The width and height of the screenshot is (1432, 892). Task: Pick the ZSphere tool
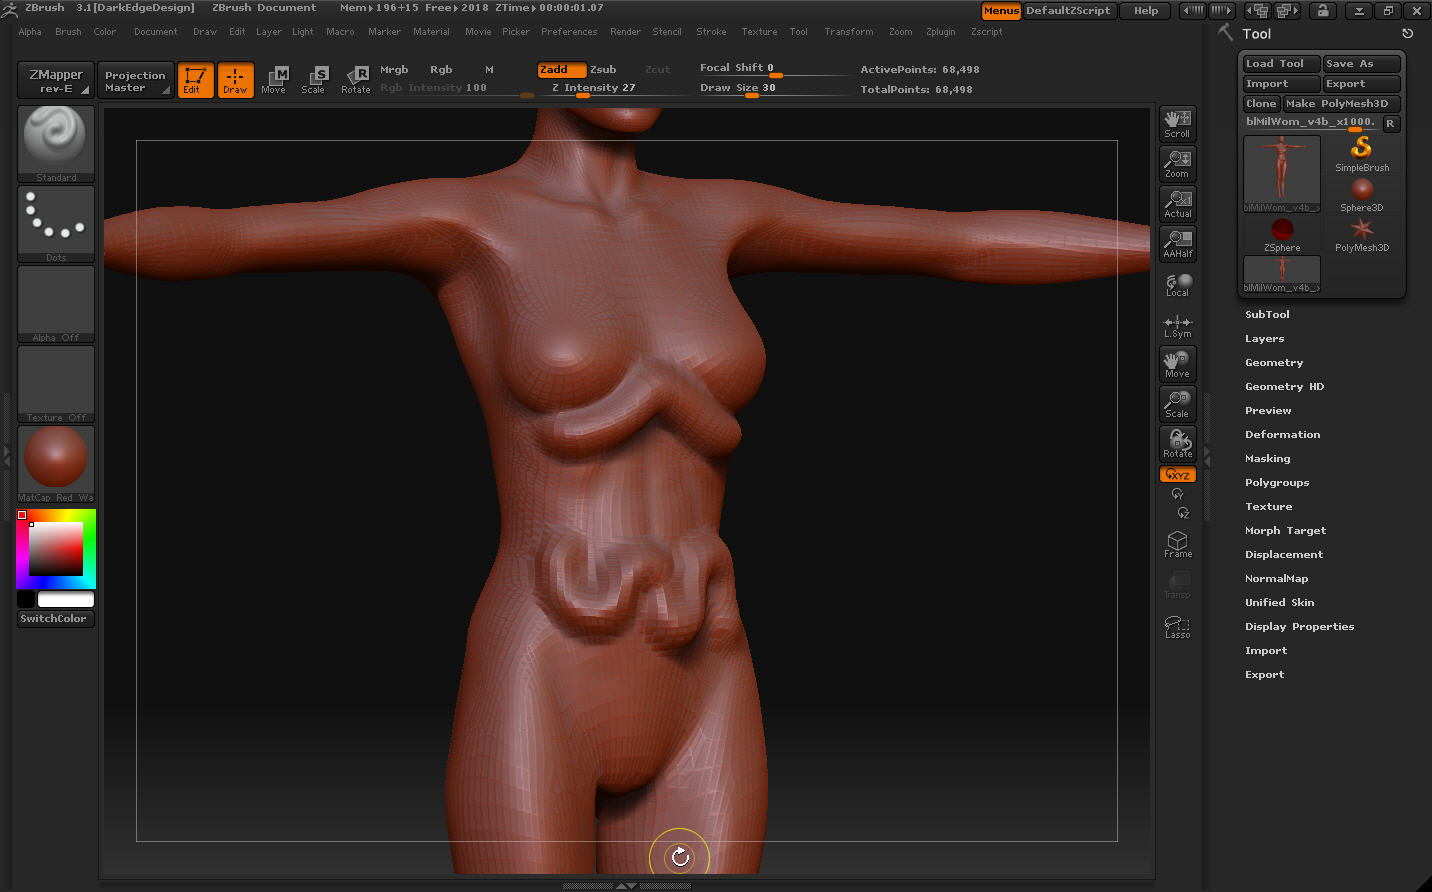click(x=1282, y=235)
